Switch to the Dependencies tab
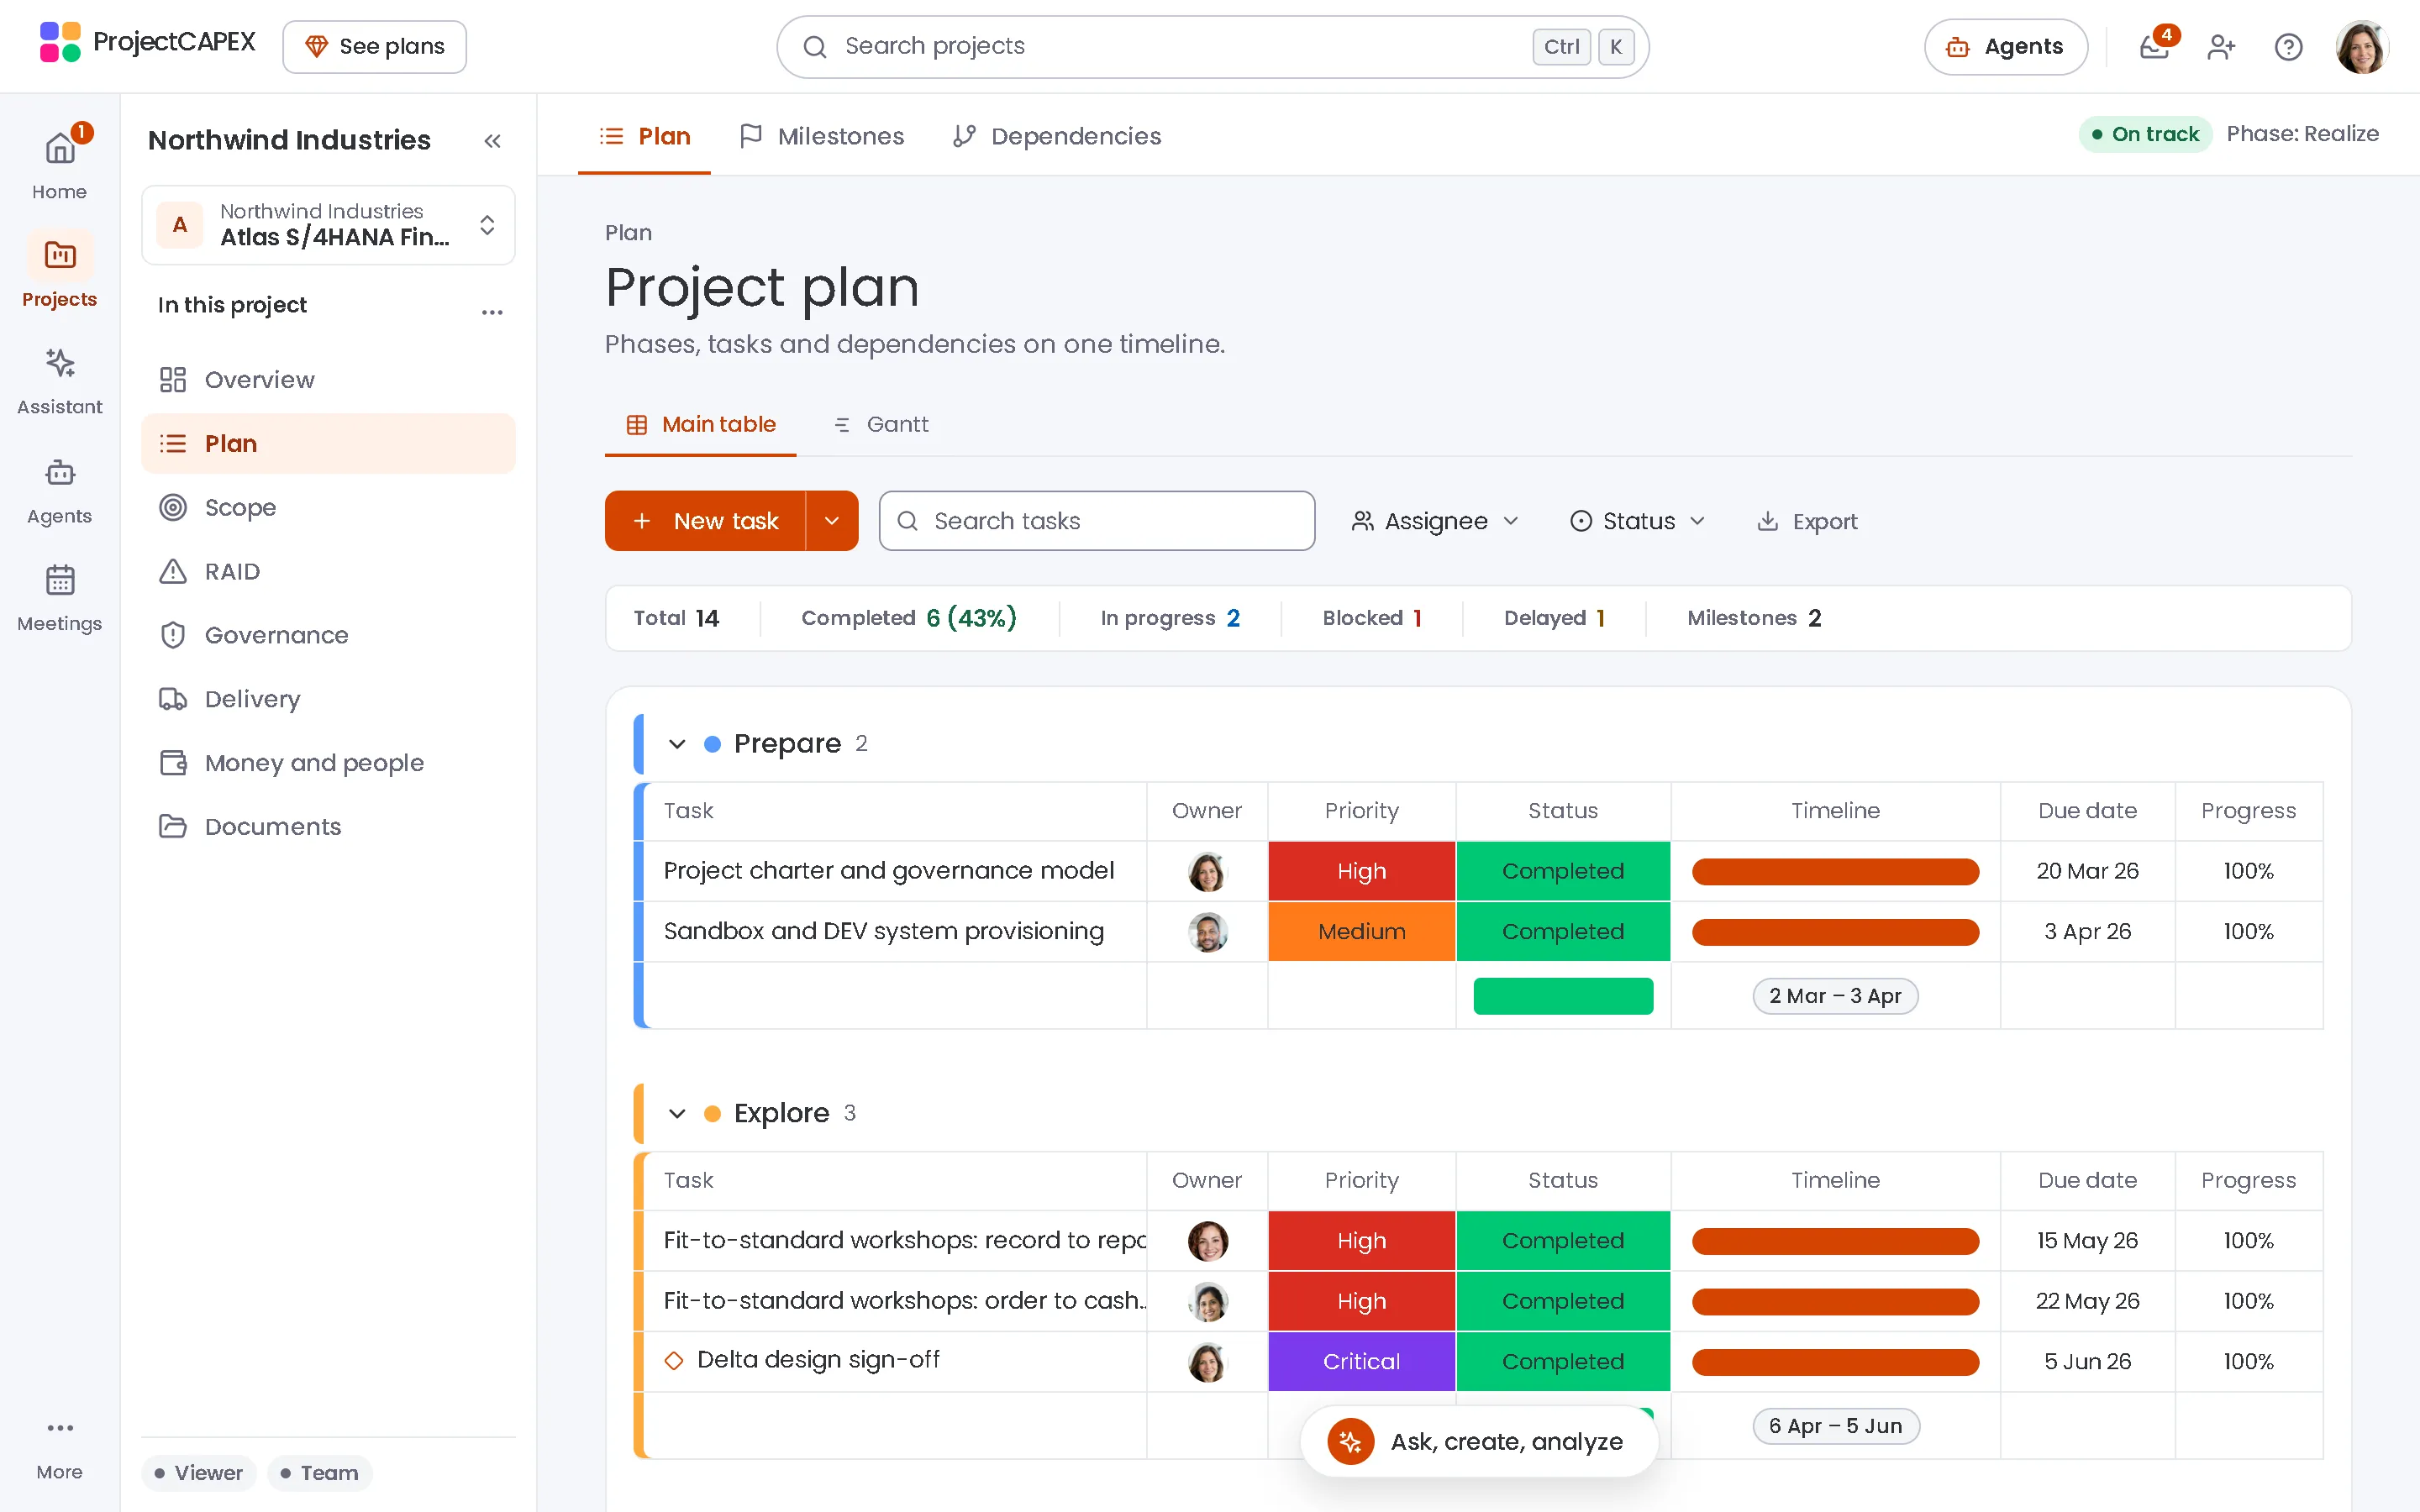The width and height of the screenshot is (2420, 1512). 1057,136
